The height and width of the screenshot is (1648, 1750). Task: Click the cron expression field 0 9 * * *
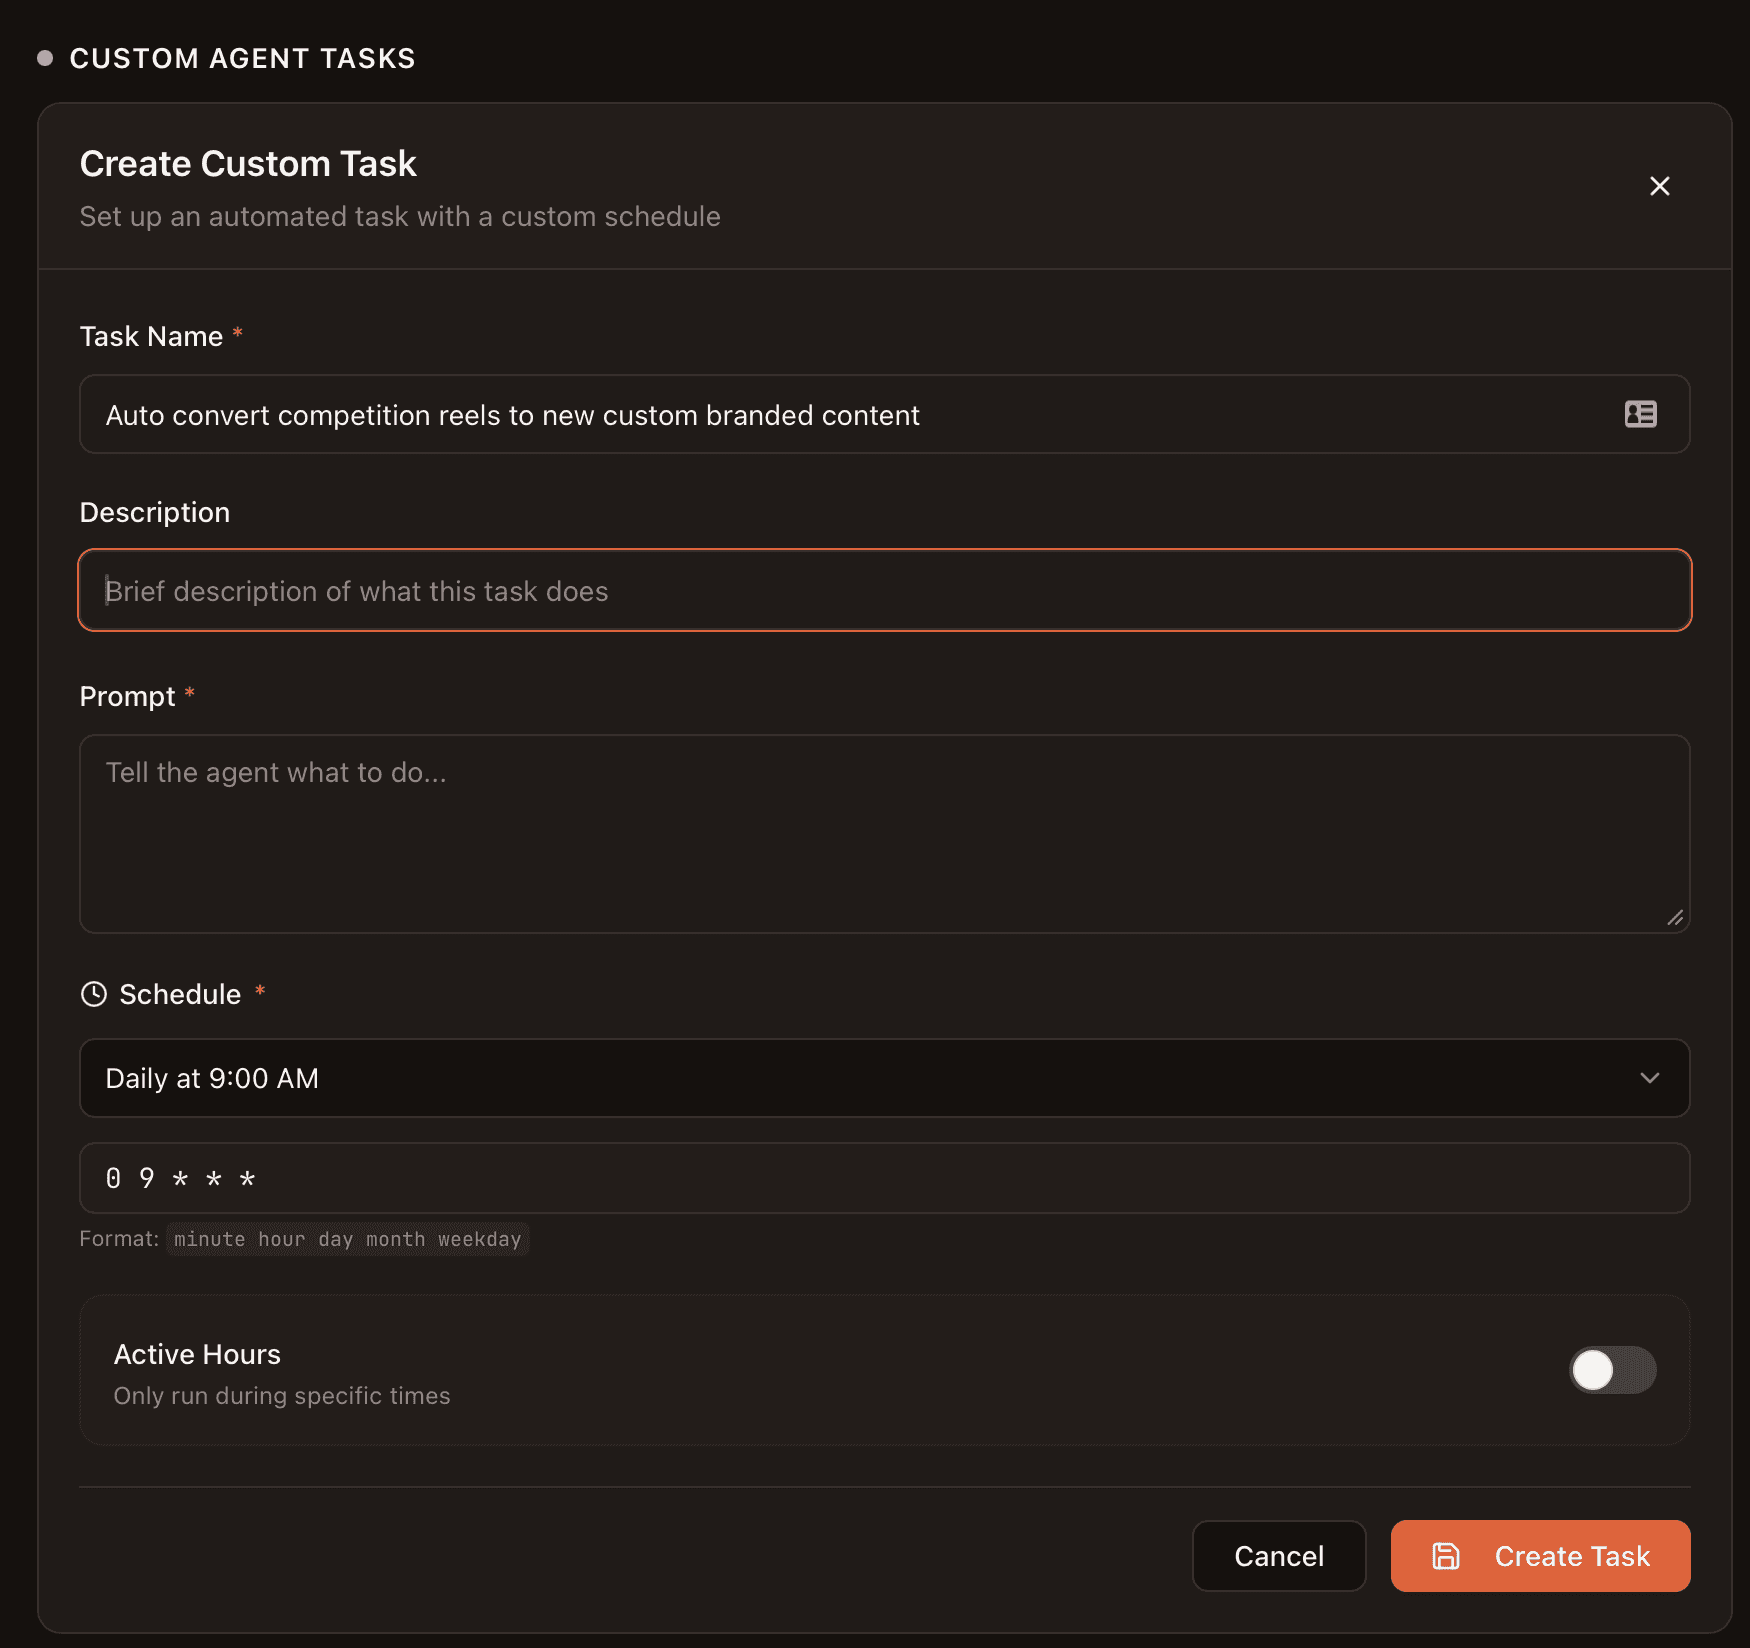tap(884, 1178)
